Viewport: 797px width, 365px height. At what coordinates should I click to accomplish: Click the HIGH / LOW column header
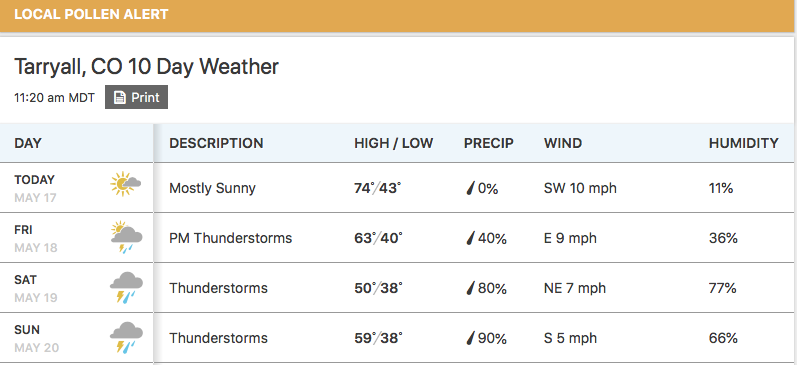pyautogui.click(x=393, y=143)
